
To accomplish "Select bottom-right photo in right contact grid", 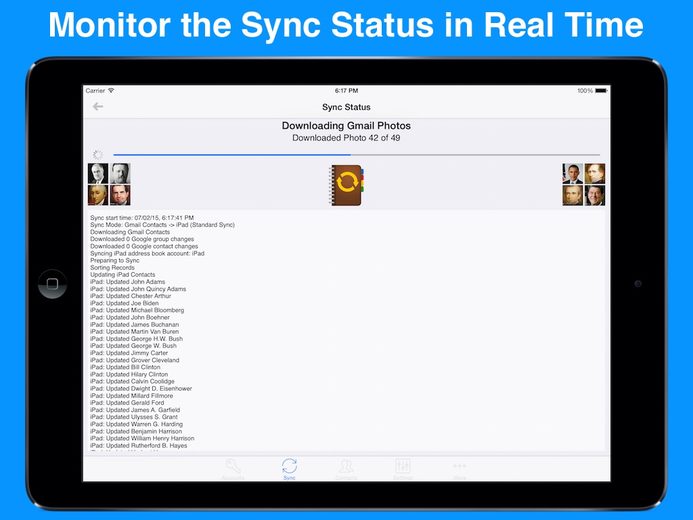I will 595,195.
